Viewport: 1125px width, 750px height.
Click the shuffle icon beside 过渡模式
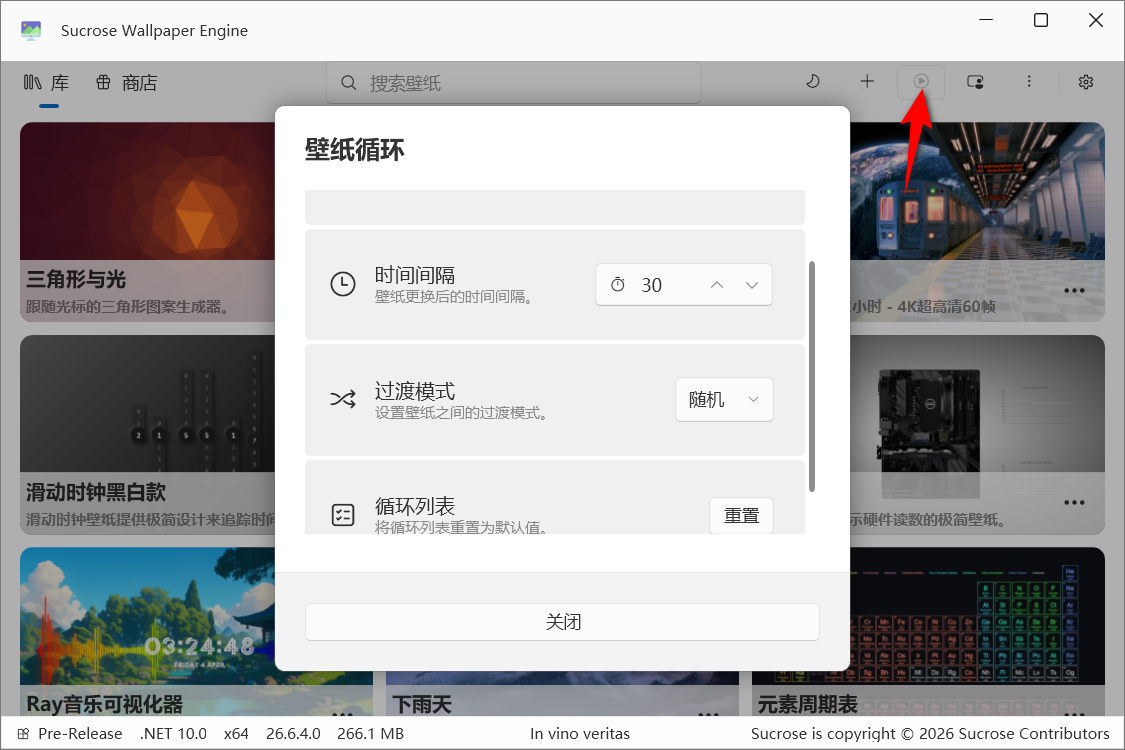pos(343,399)
